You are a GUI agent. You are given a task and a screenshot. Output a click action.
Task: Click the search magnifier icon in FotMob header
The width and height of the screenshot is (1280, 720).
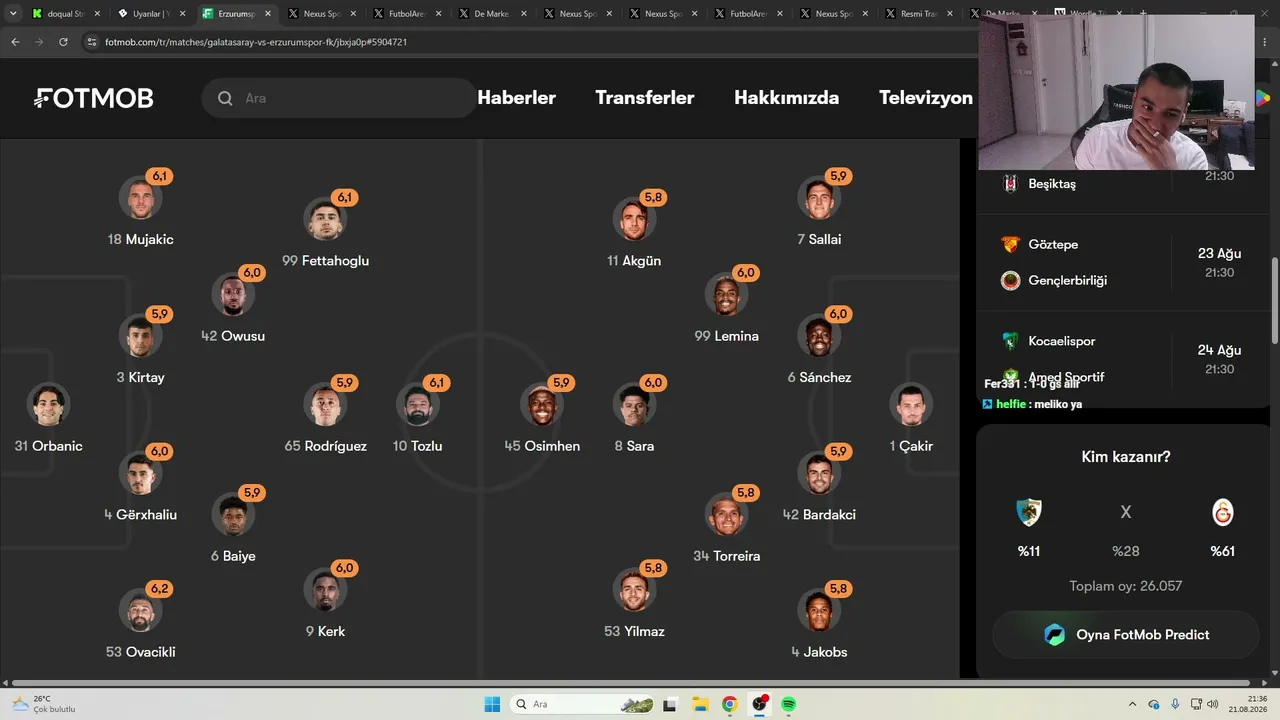click(x=225, y=98)
